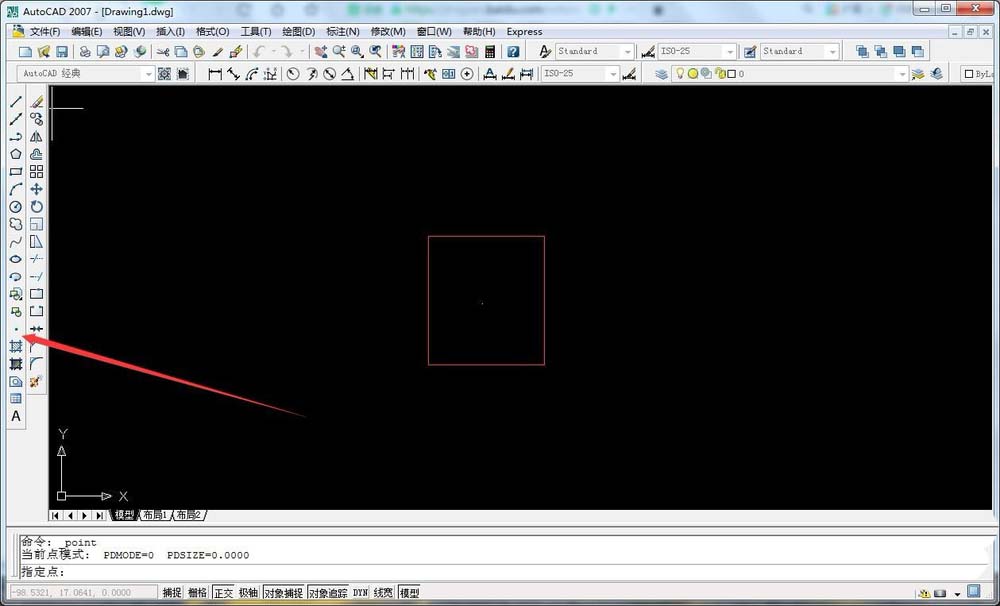The image size is (1000, 606).
Task: Open the 绘图(D) menu
Action: pyautogui.click(x=297, y=31)
